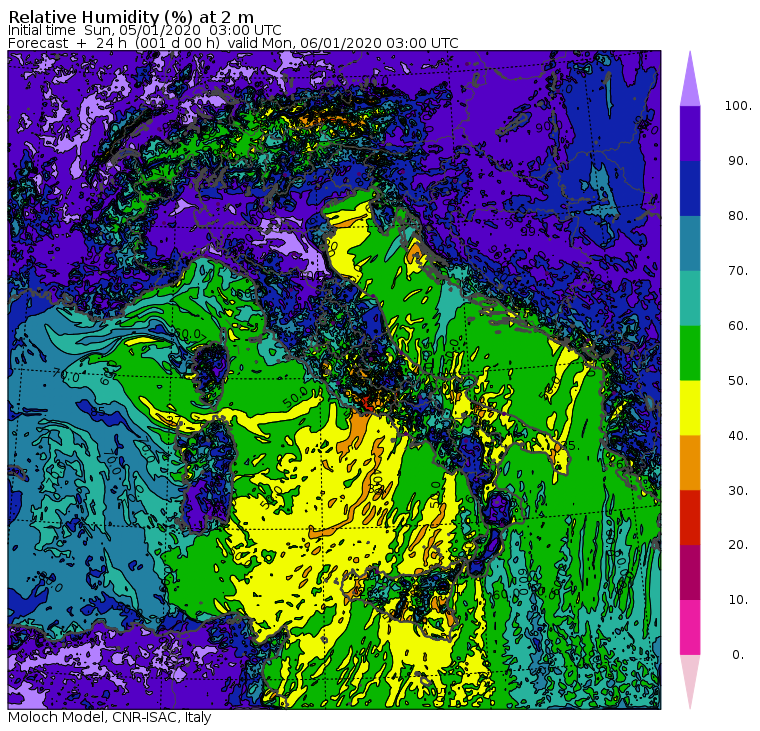Image resolution: width=760 pixels, height=731 pixels.
Task: Click the 20-30 red colorbar segment
Action: pyautogui.click(x=690, y=518)
